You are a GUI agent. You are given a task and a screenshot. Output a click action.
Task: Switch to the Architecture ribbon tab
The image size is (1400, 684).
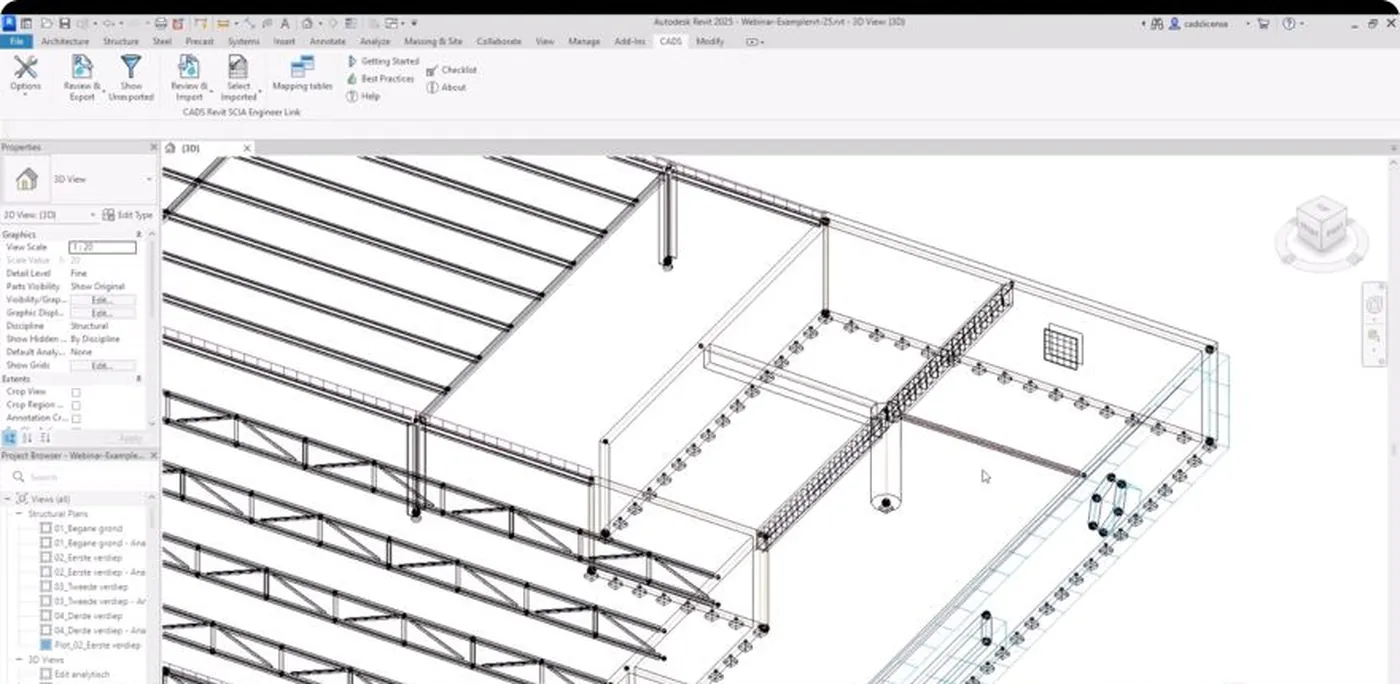(65, 41)
